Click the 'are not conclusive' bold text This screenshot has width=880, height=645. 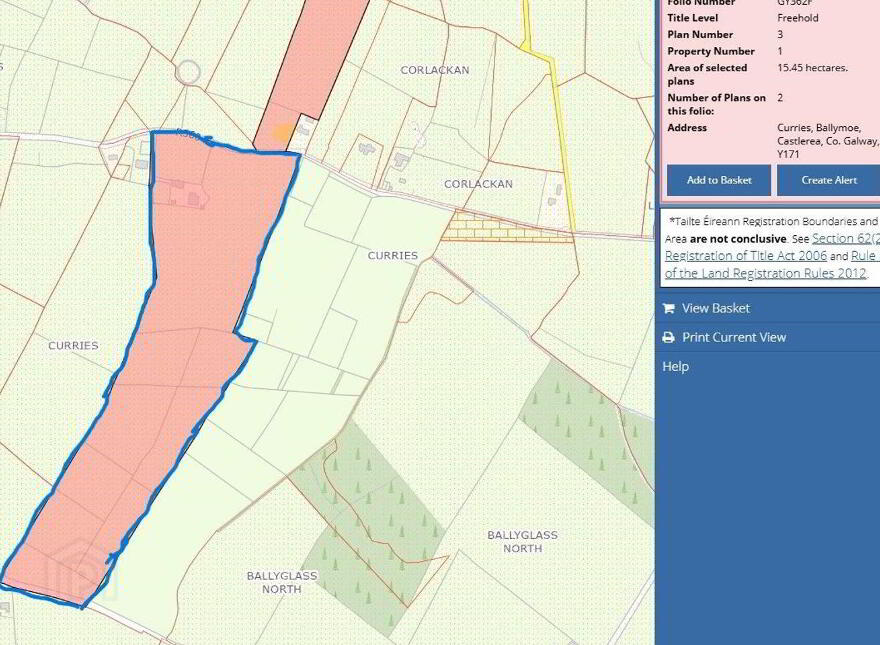tap(737, 239)
